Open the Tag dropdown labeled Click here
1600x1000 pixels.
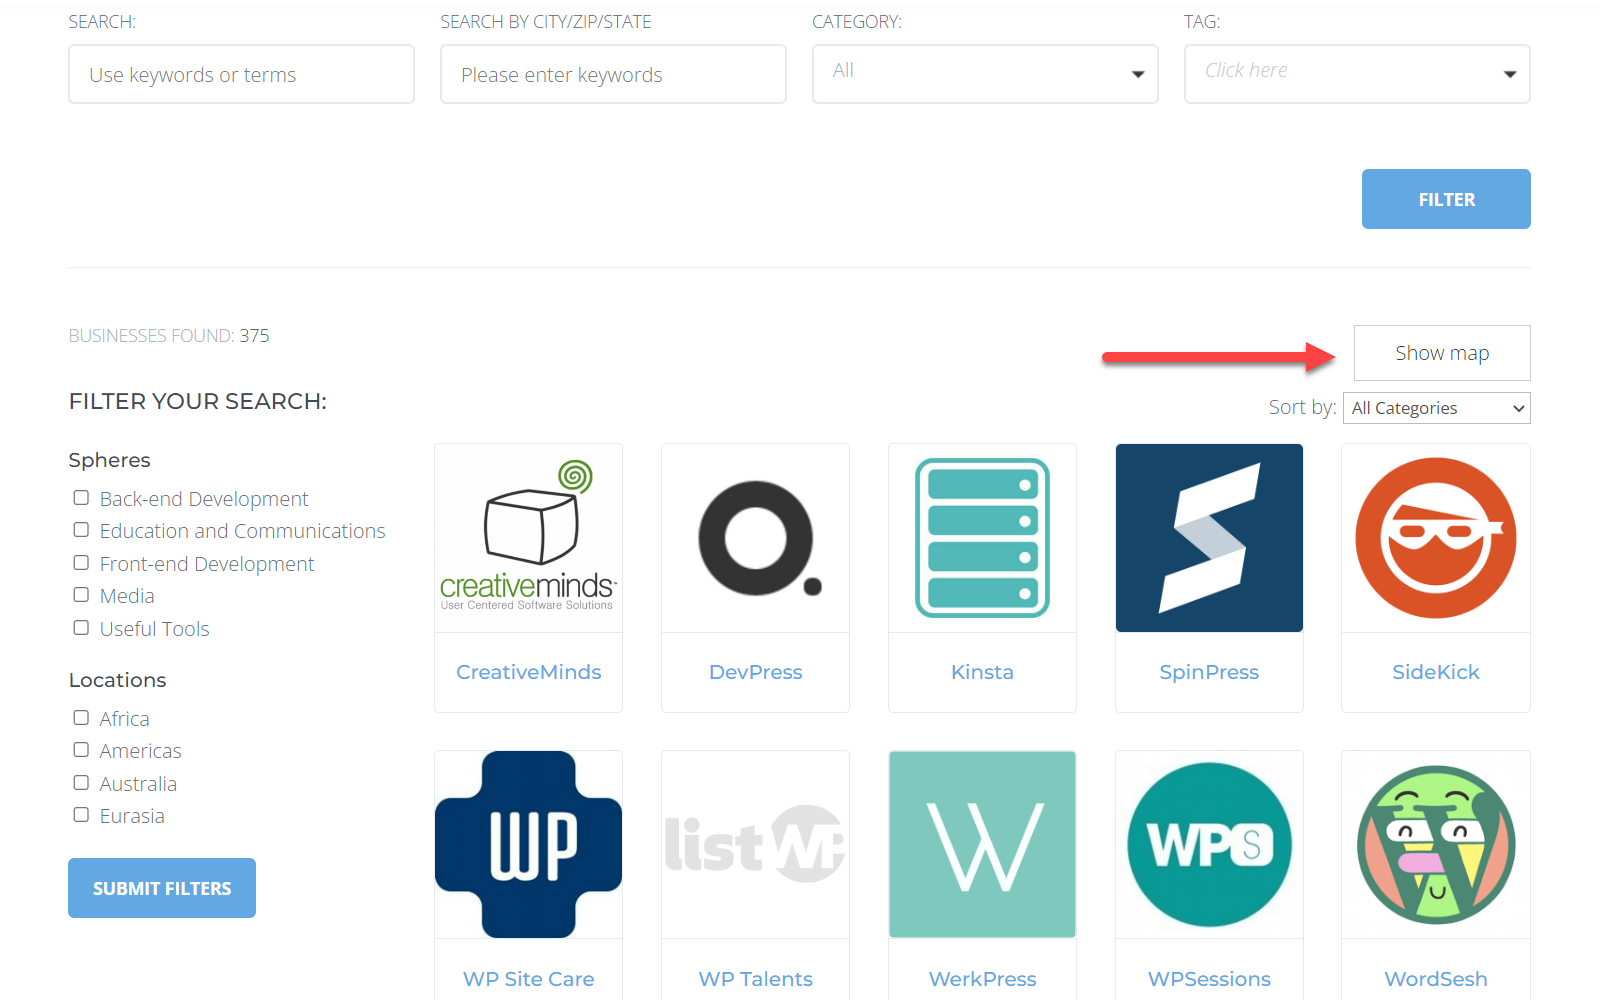[1357, 74]
